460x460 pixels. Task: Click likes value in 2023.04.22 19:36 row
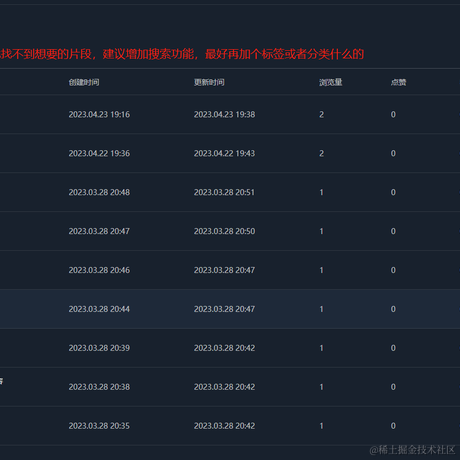[x=393, y=153]
